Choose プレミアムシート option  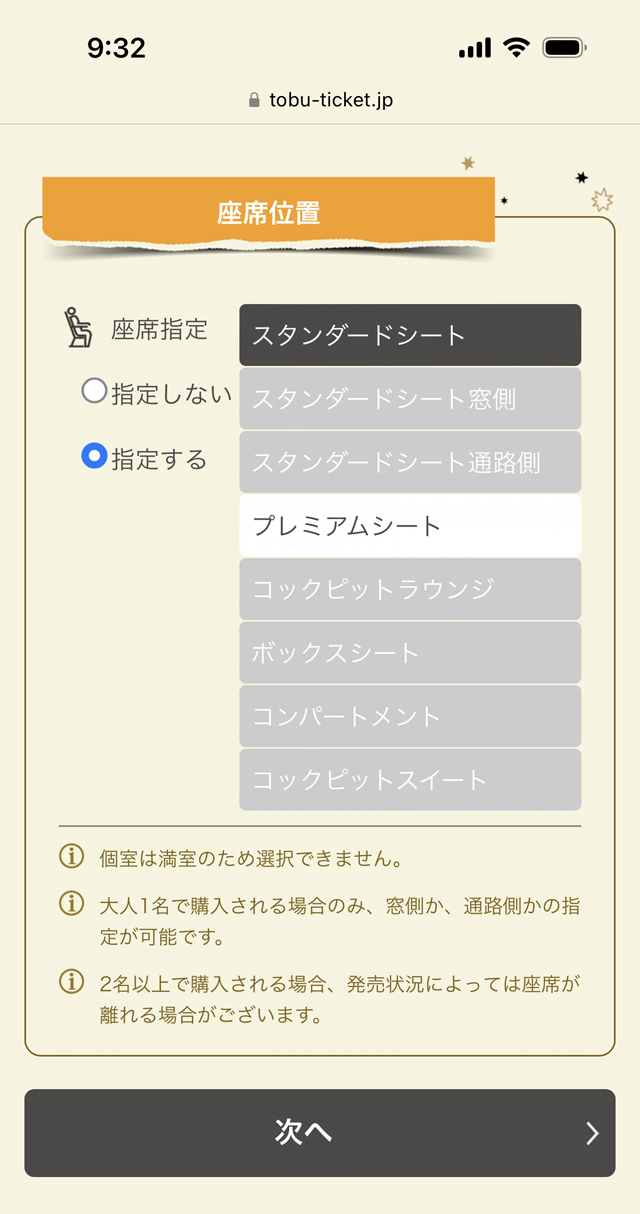point(410,526)
